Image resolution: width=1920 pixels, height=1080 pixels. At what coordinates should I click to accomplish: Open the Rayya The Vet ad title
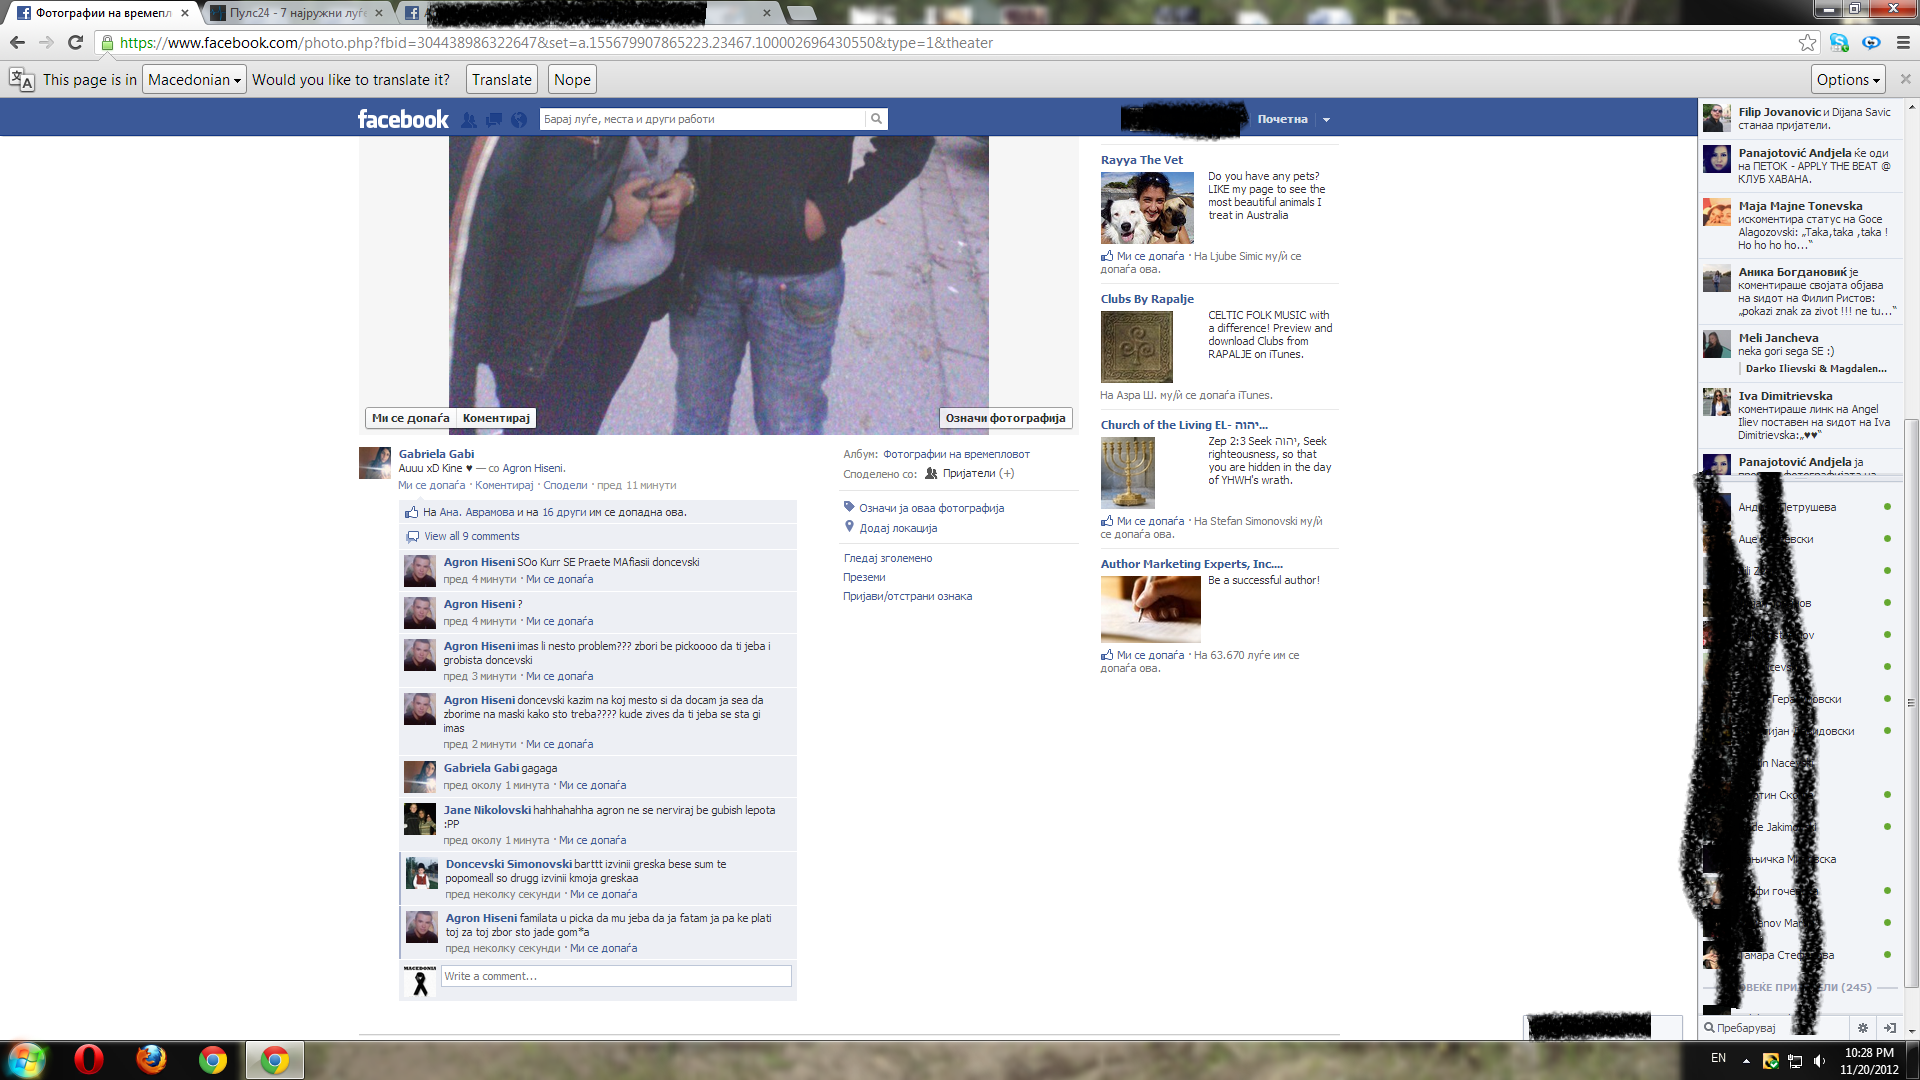1141,160
